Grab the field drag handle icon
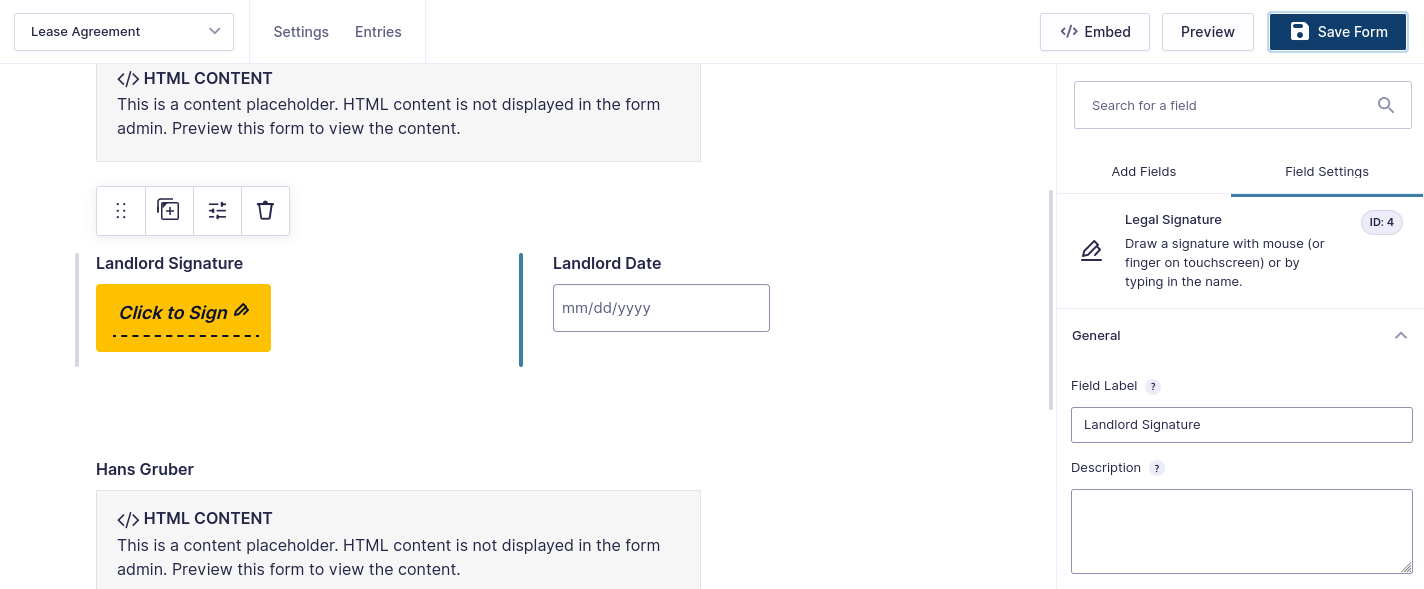Screen dimensions: 1424x589 pyautogui.click(x=120, y=210)
